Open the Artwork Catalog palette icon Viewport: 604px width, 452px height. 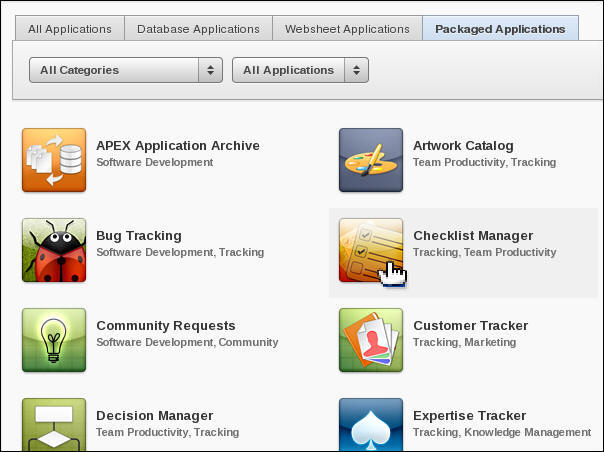(x=371, y=160)
